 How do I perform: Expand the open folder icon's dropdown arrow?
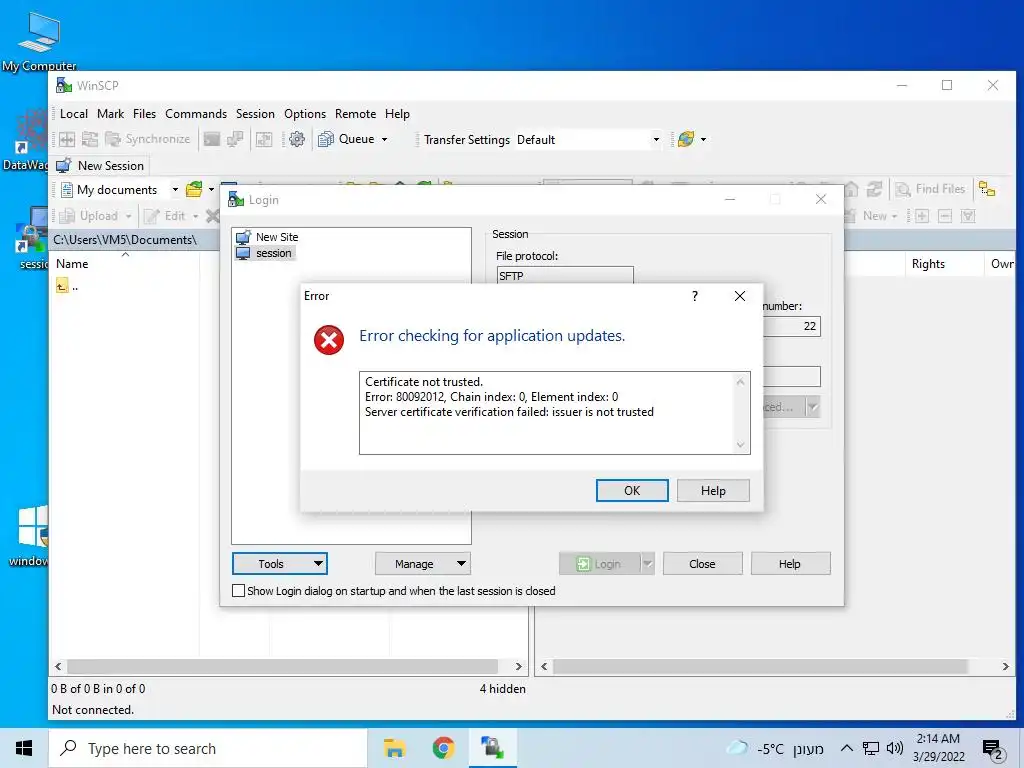coord(211,189)
